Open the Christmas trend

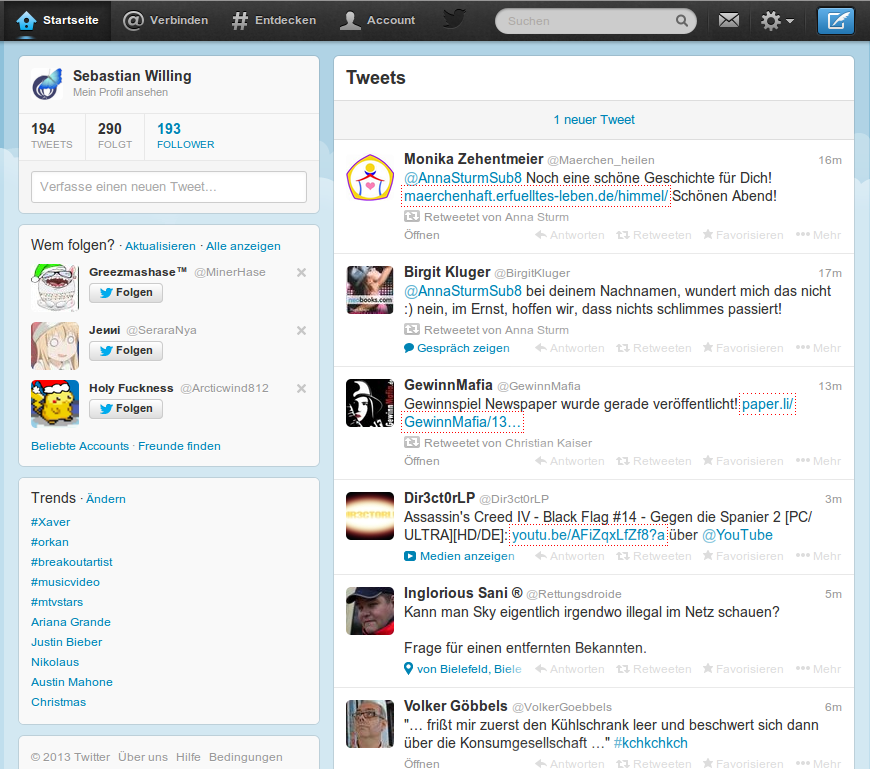(x=58, y=702)
